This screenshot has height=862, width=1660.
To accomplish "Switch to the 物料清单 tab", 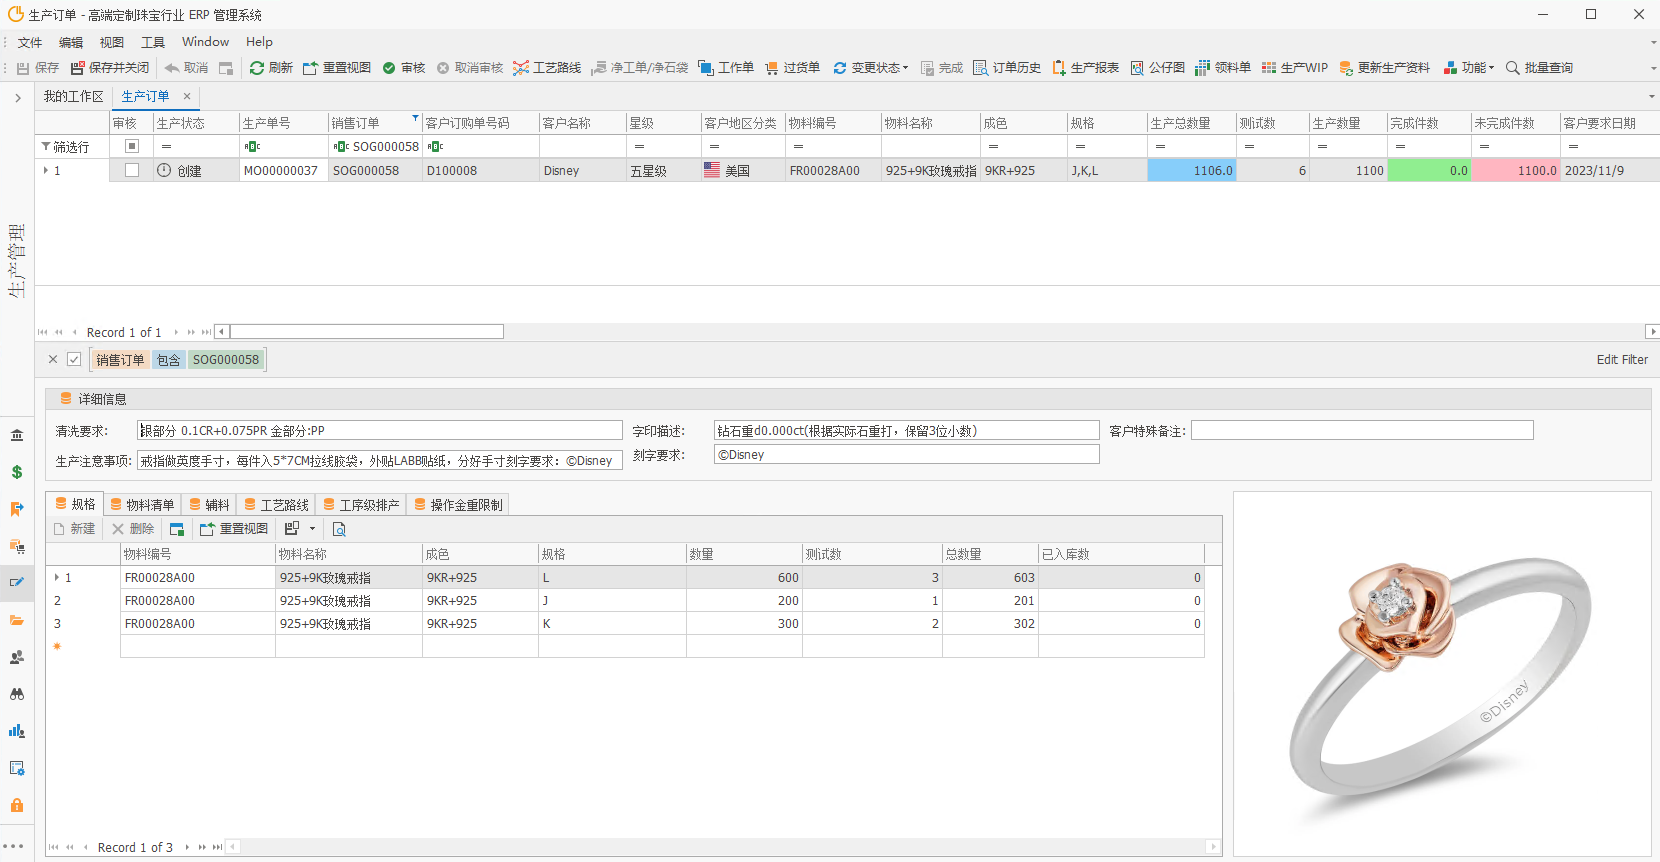I will click(142, 505).
